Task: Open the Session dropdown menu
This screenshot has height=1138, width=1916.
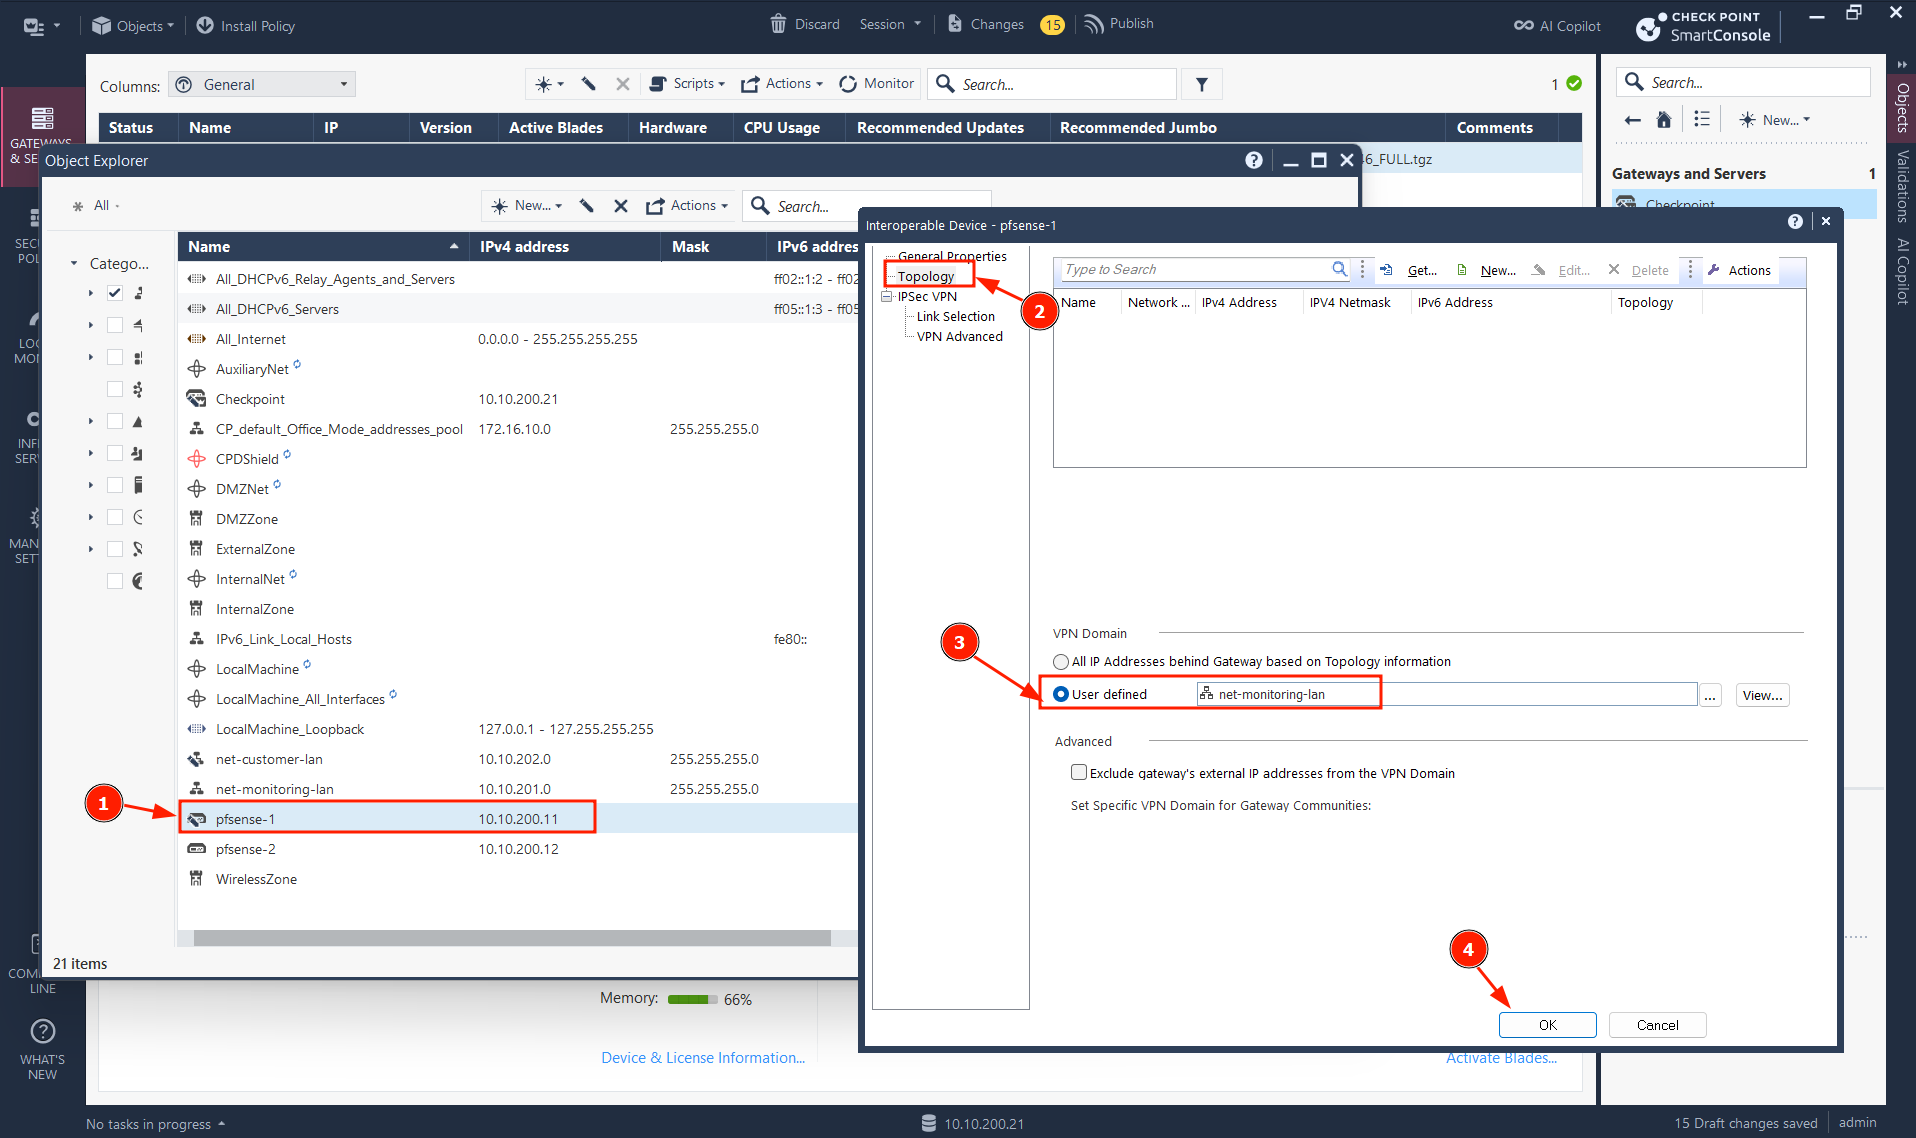Action: (x=890, y=24)
